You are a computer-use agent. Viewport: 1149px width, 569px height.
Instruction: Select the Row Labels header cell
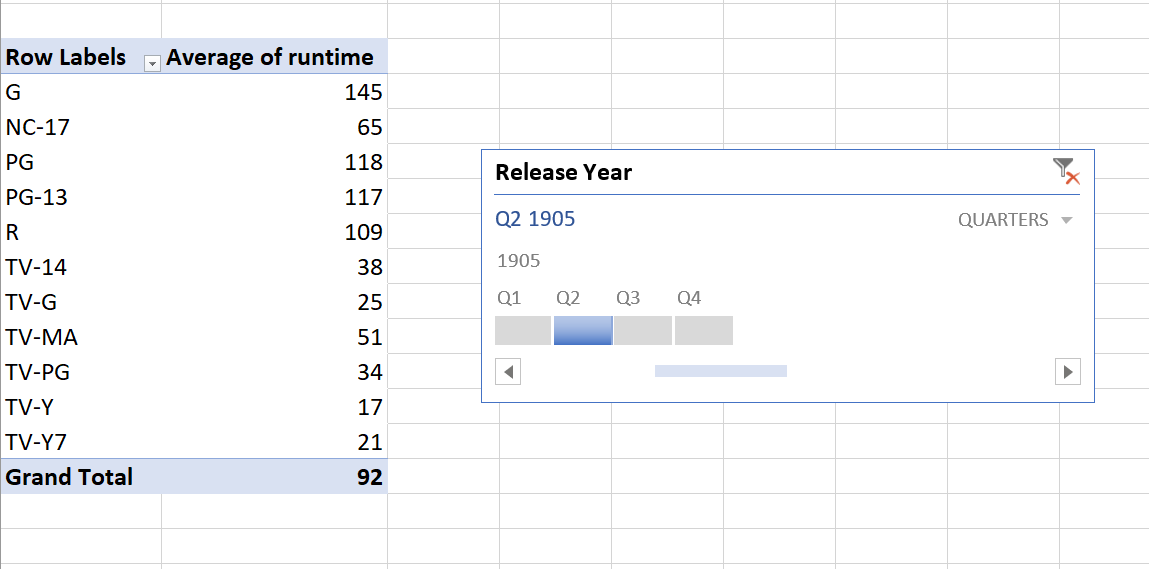pyautogui.click(x=81, y=56)
